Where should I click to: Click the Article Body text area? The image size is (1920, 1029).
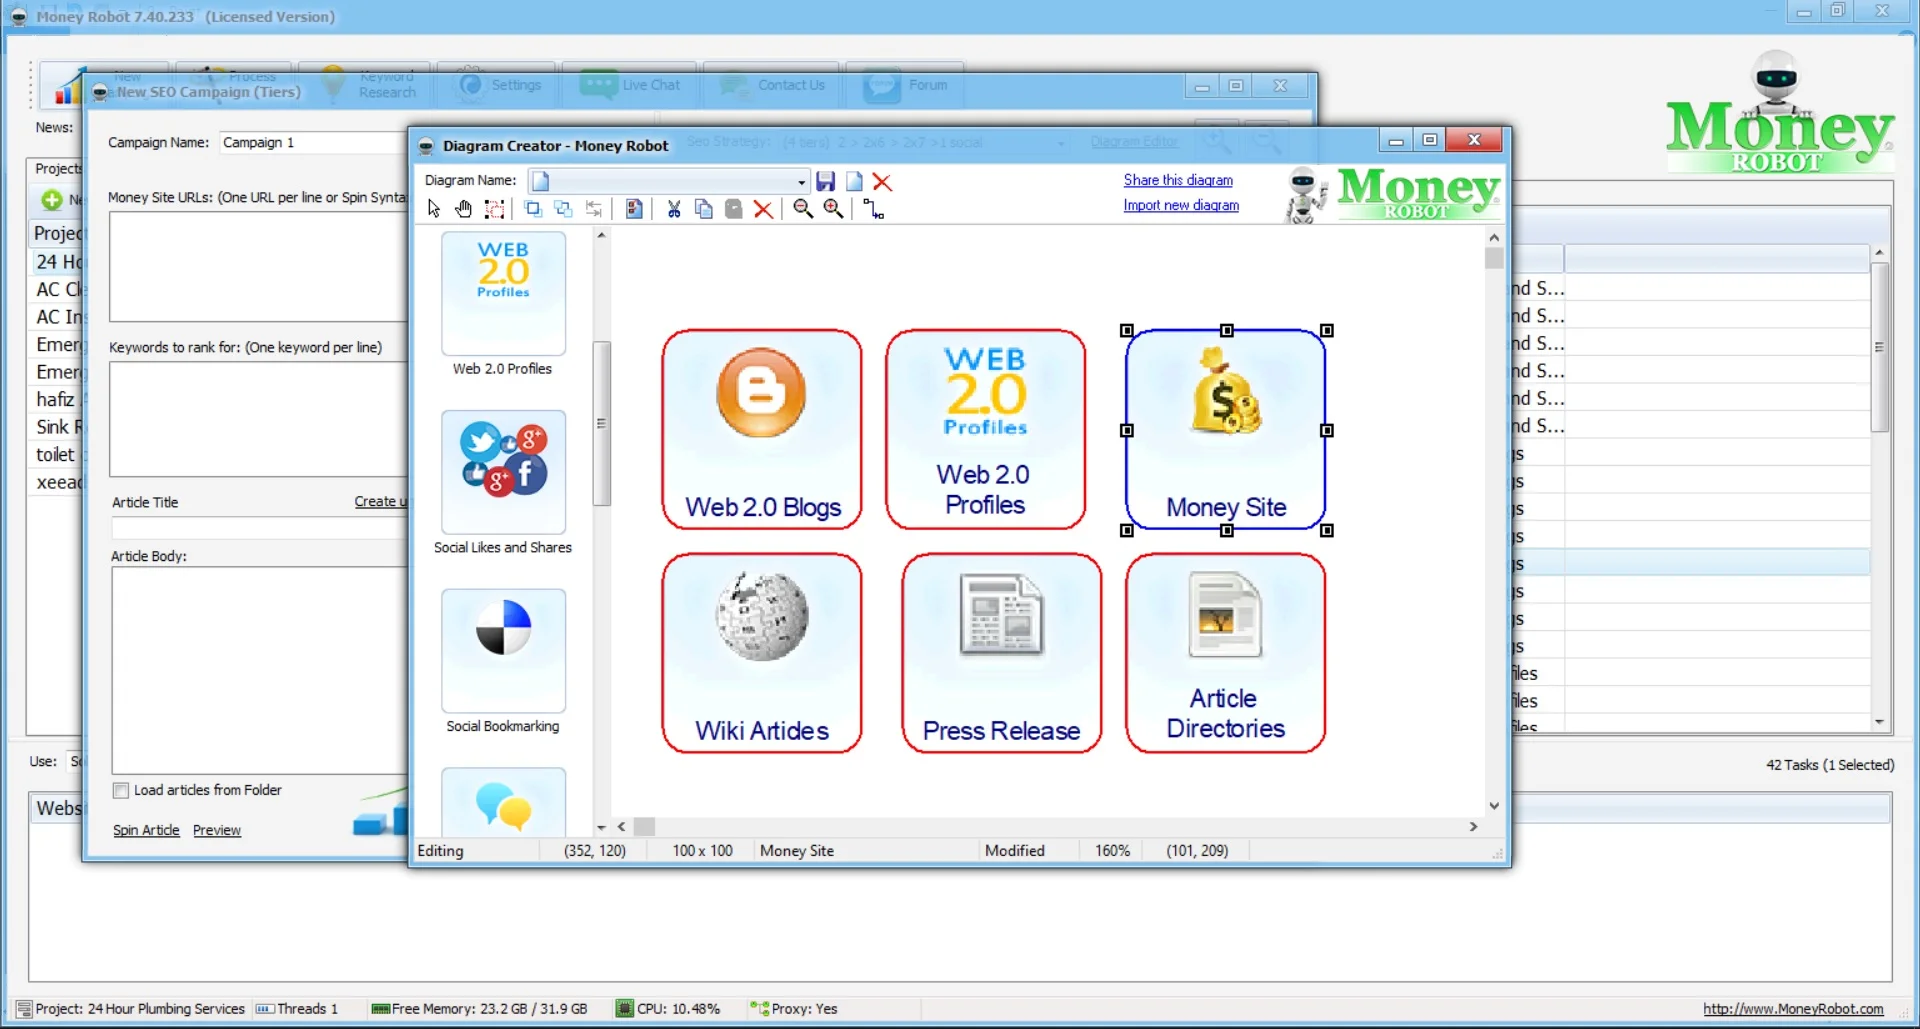coord(259,670)
